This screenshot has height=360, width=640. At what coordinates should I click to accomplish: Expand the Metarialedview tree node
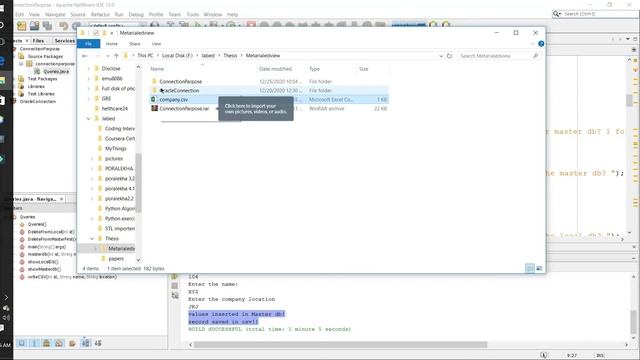(x=96, y=249)
